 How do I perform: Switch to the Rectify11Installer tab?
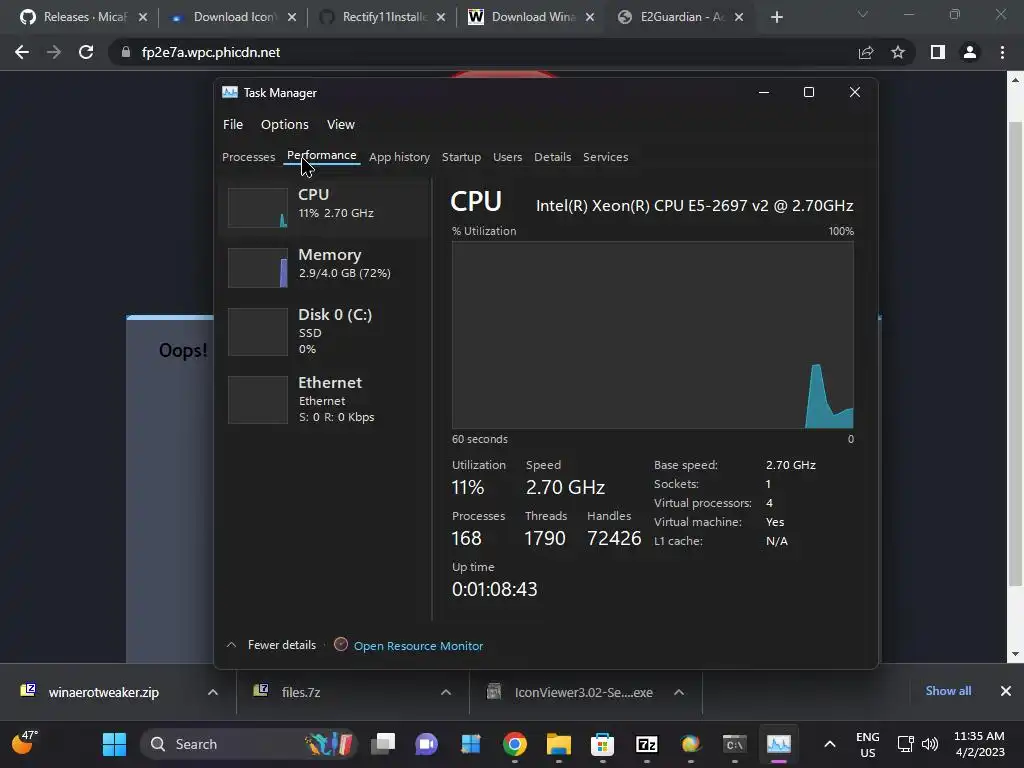(382, 17)
